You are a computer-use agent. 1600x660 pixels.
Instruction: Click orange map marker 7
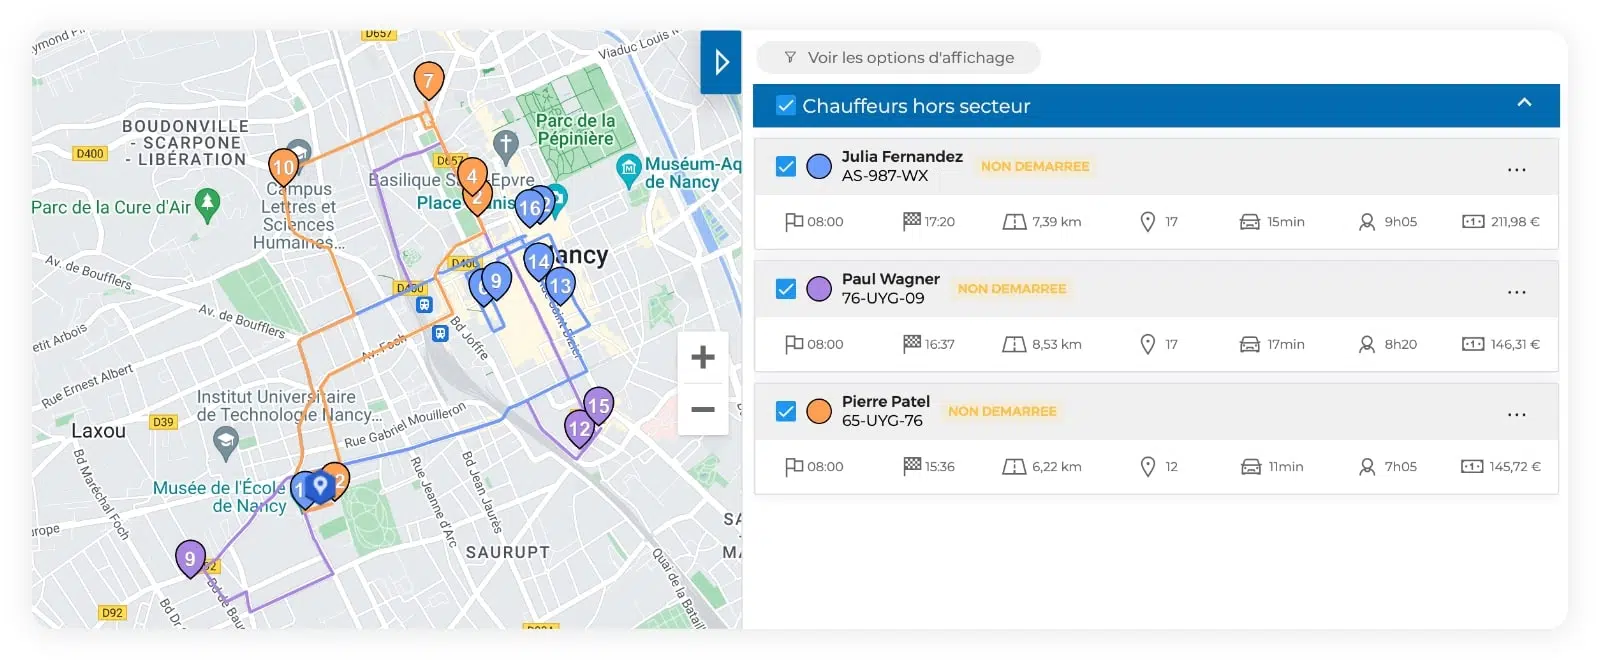[x=429, y=82]
